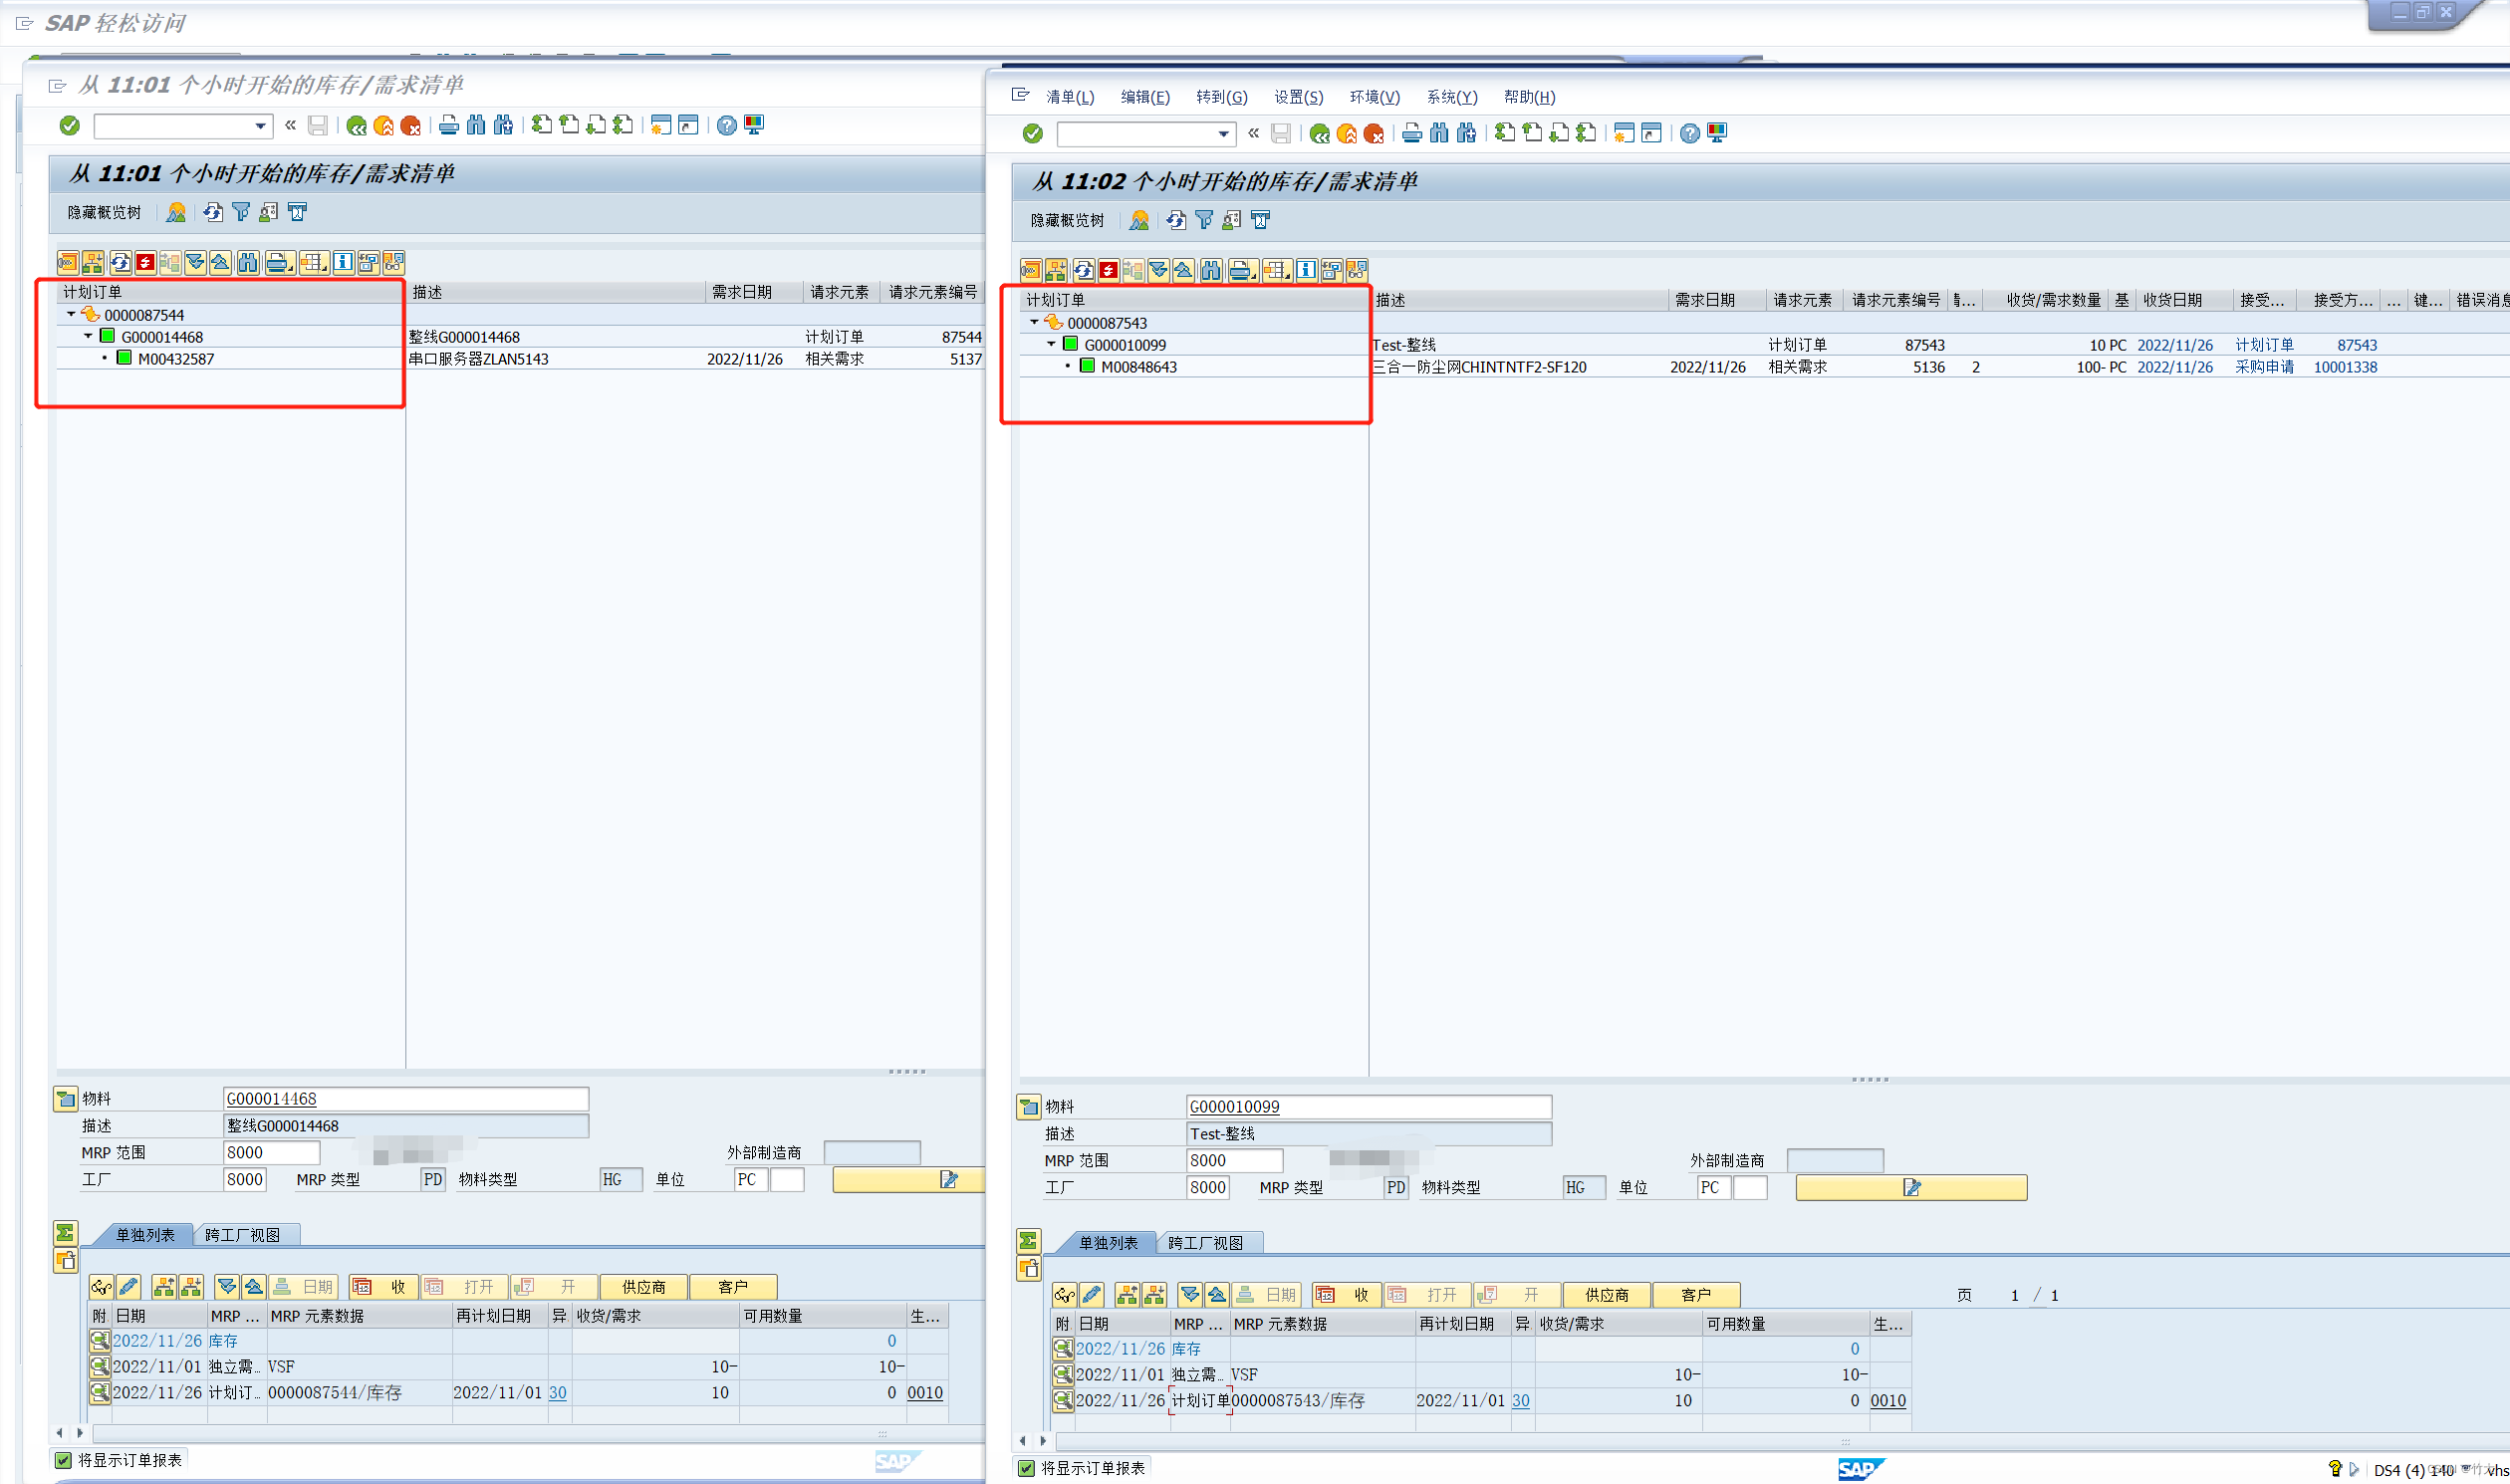Viewport: 2510px width, 1484px height.
Task: Click details icon for 2022/11/01 VSF row, 11:02
Action: [1063, 1375]
